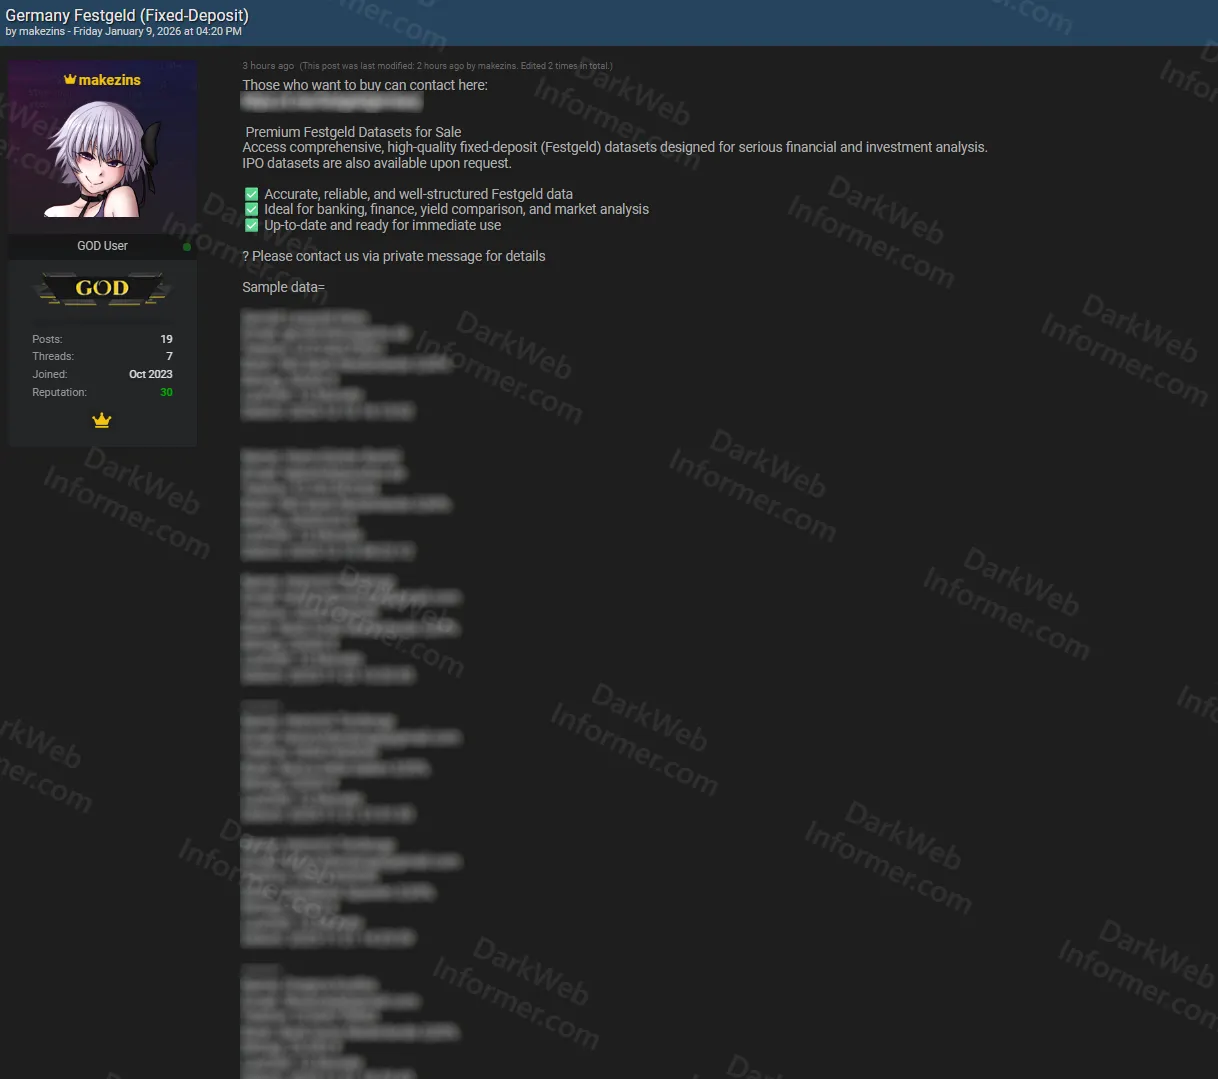This screenshot has height=1079, width=1218.
Task: Click the 'Oct 2023' joined date value
Action: point(150,374)
